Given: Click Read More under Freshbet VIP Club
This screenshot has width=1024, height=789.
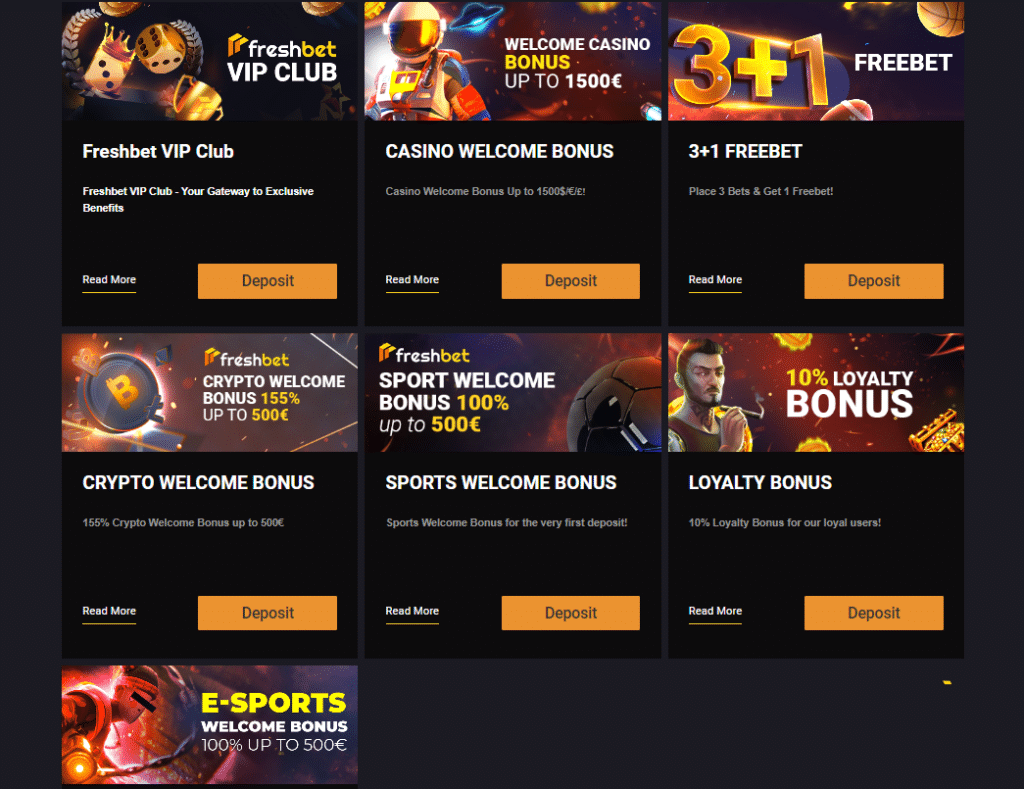Looking at the screenshot, I should (109, 280).
